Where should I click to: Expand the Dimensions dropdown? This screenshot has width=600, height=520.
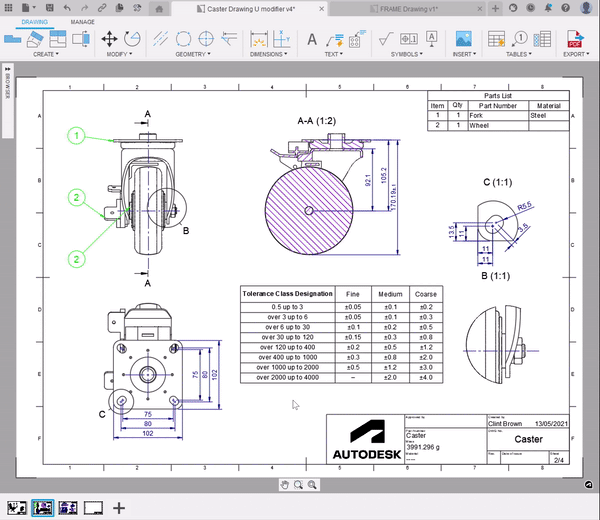click(266, 55)
